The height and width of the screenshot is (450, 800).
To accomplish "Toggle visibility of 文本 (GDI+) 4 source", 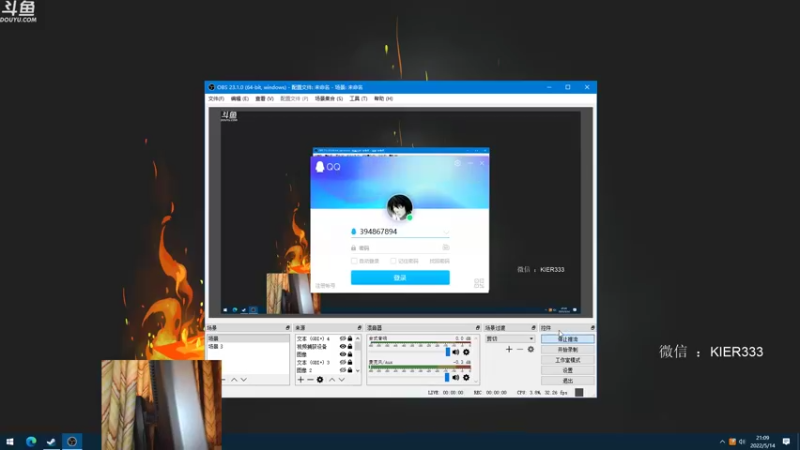I will [343, 339].
